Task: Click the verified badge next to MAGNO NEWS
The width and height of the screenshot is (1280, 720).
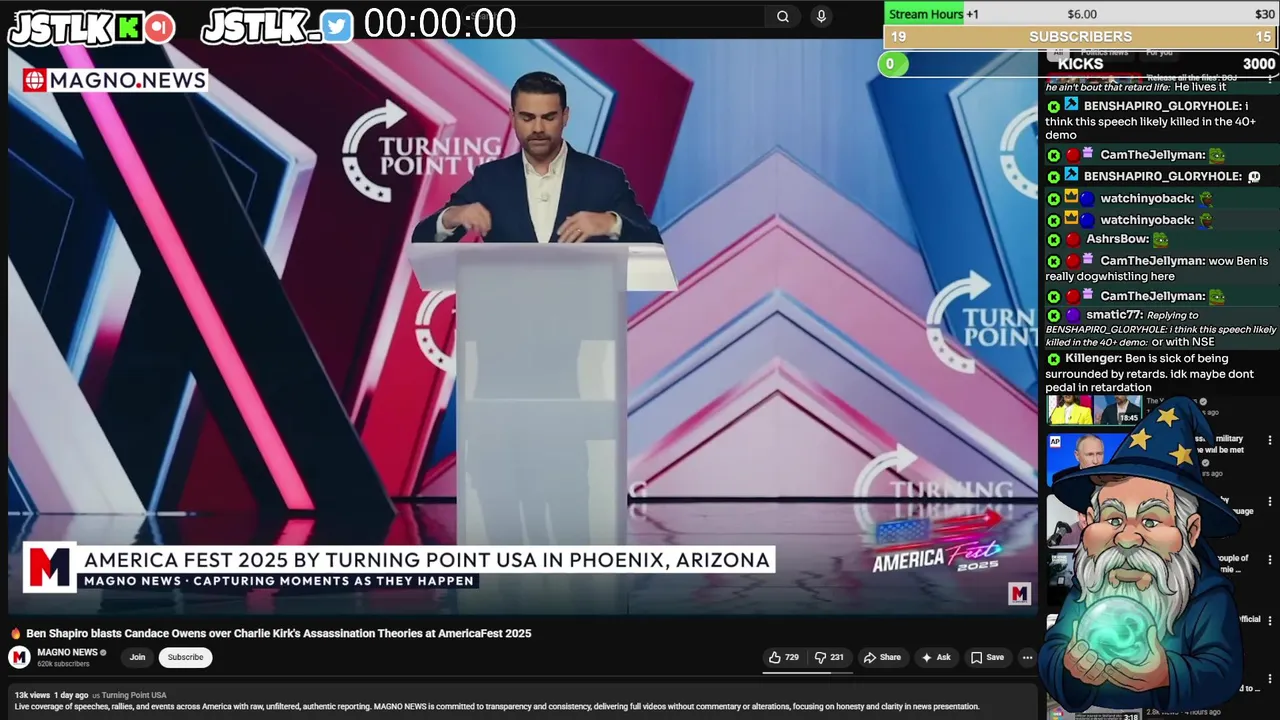Action: pyautogui.click(x=103, y=652)
